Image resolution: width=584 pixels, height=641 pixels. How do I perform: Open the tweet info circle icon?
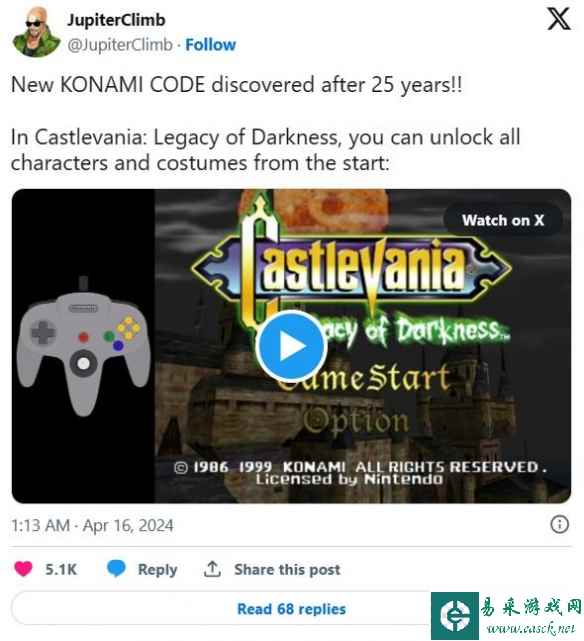click(x=559, y=524)
